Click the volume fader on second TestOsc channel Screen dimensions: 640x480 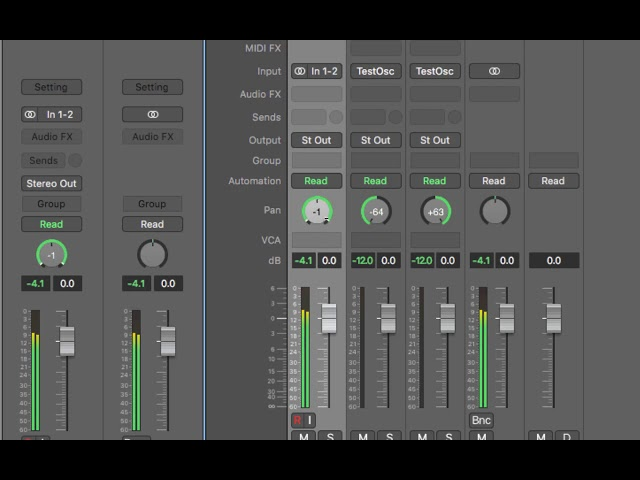[448, 318]
